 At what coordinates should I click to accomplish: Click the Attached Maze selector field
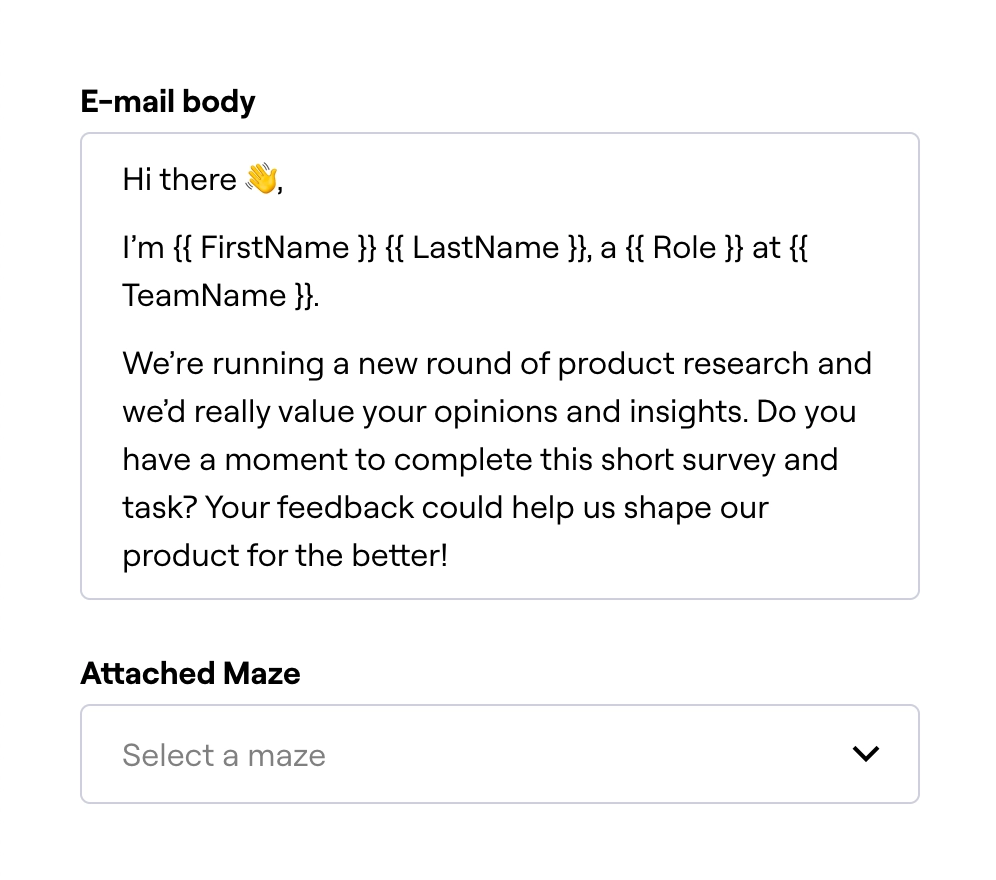click(x=500, y=754)
